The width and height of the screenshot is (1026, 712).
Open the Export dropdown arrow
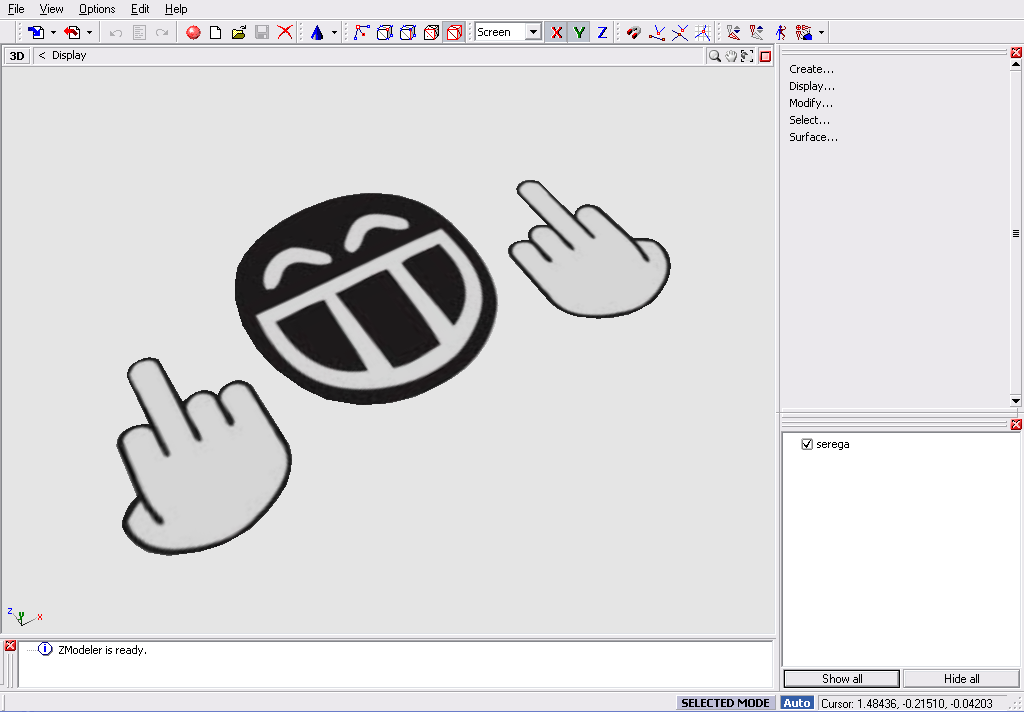(x=90, y=32)
